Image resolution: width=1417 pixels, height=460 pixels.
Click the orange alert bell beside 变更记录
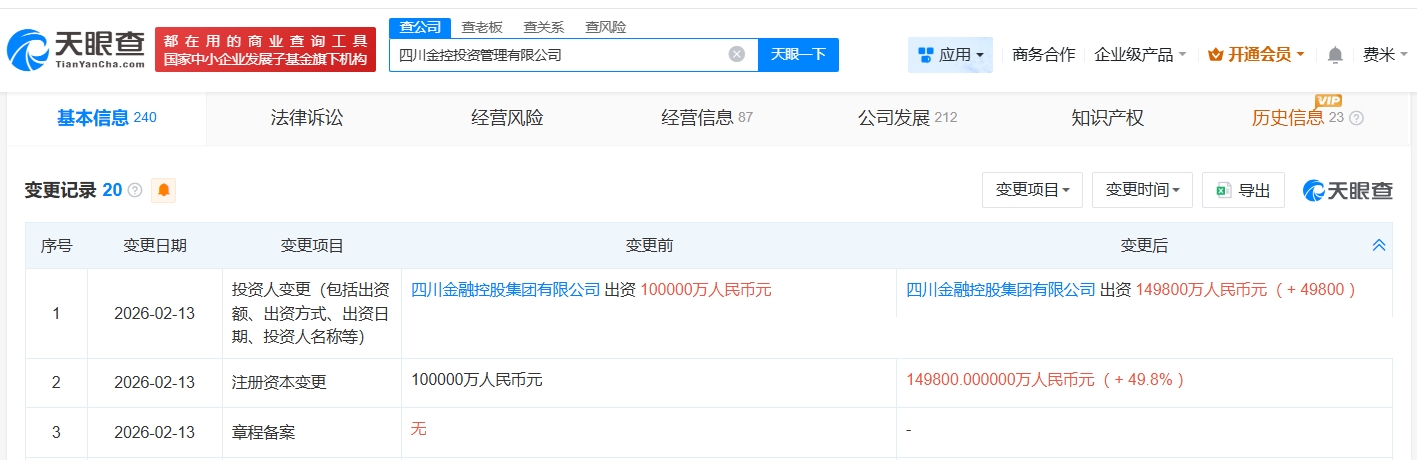click(163, 190)
